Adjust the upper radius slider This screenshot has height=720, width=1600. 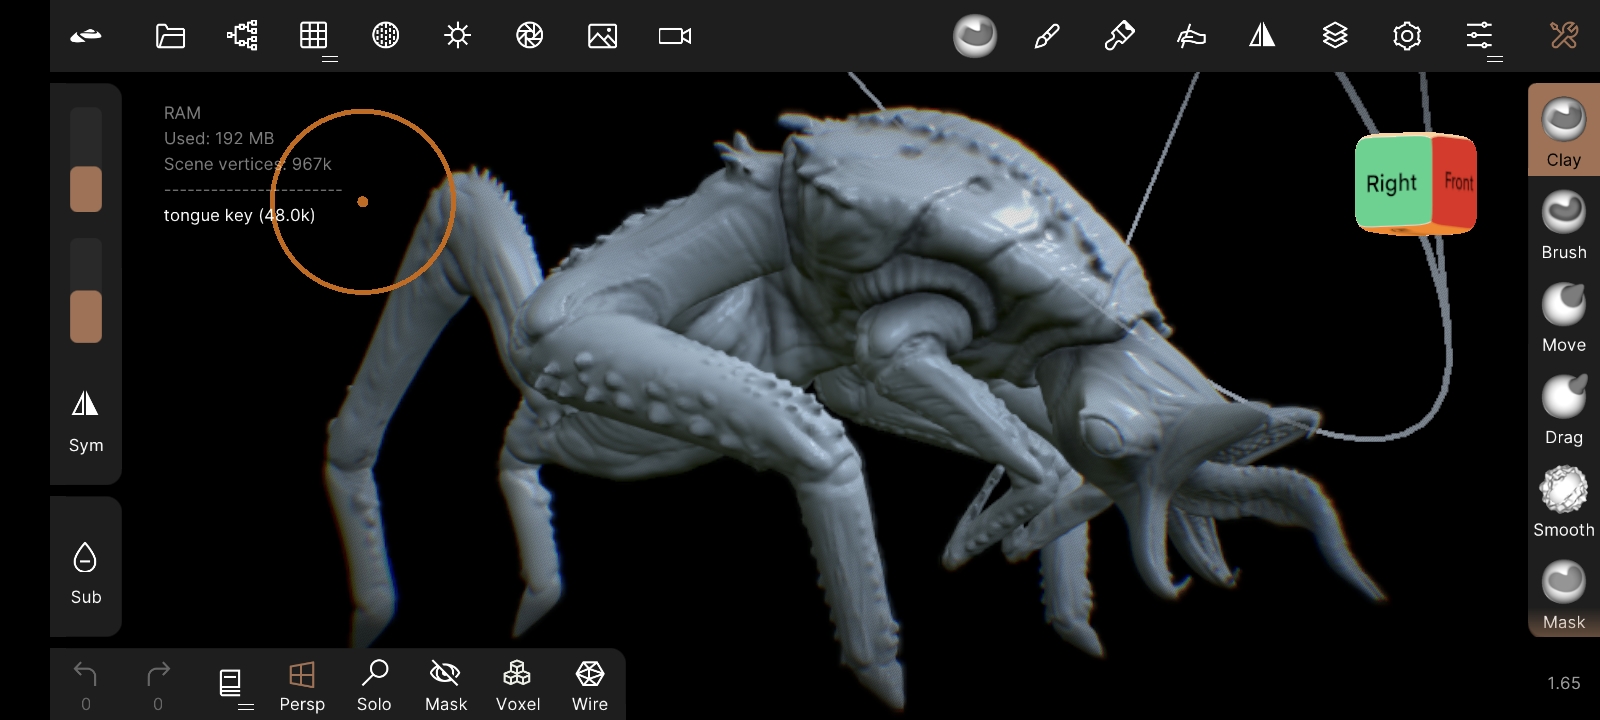tap(86, 160)
